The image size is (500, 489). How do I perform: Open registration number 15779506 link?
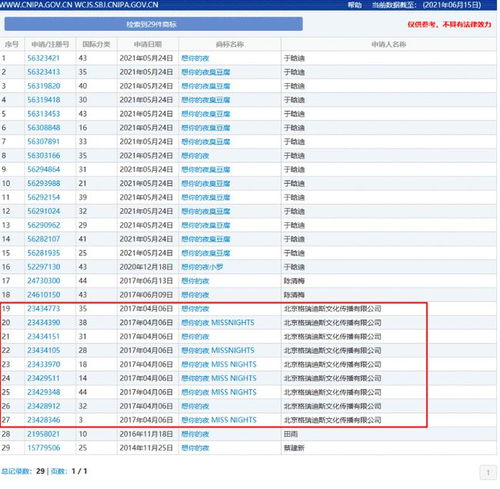44,448
